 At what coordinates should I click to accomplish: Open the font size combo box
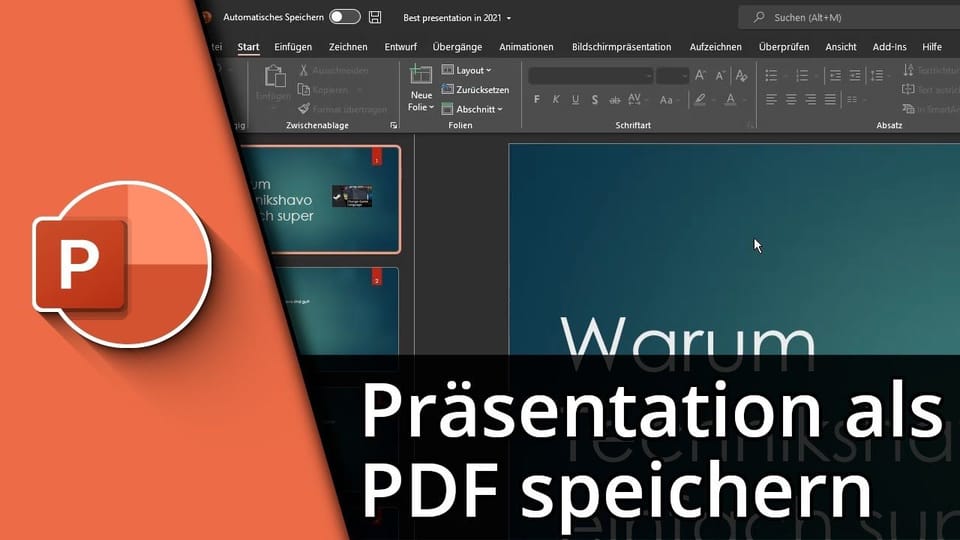tap(672, 76)
